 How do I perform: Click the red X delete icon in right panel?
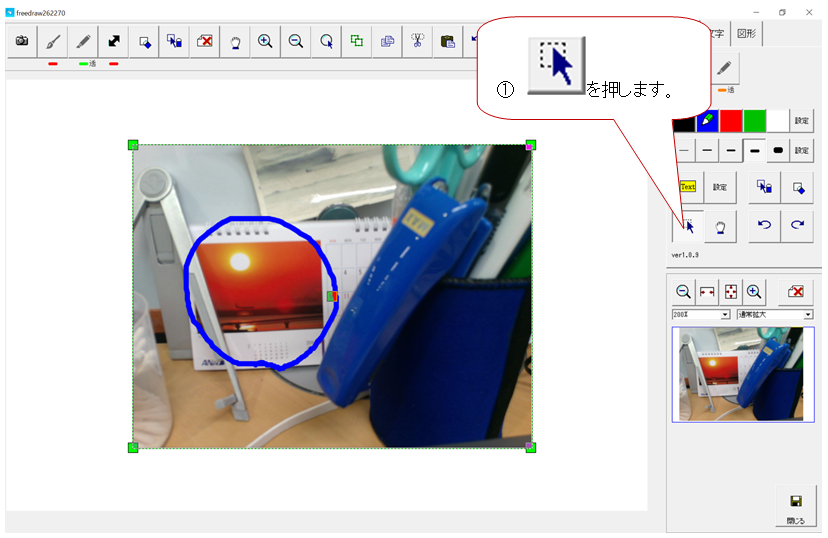coord(796,292)
